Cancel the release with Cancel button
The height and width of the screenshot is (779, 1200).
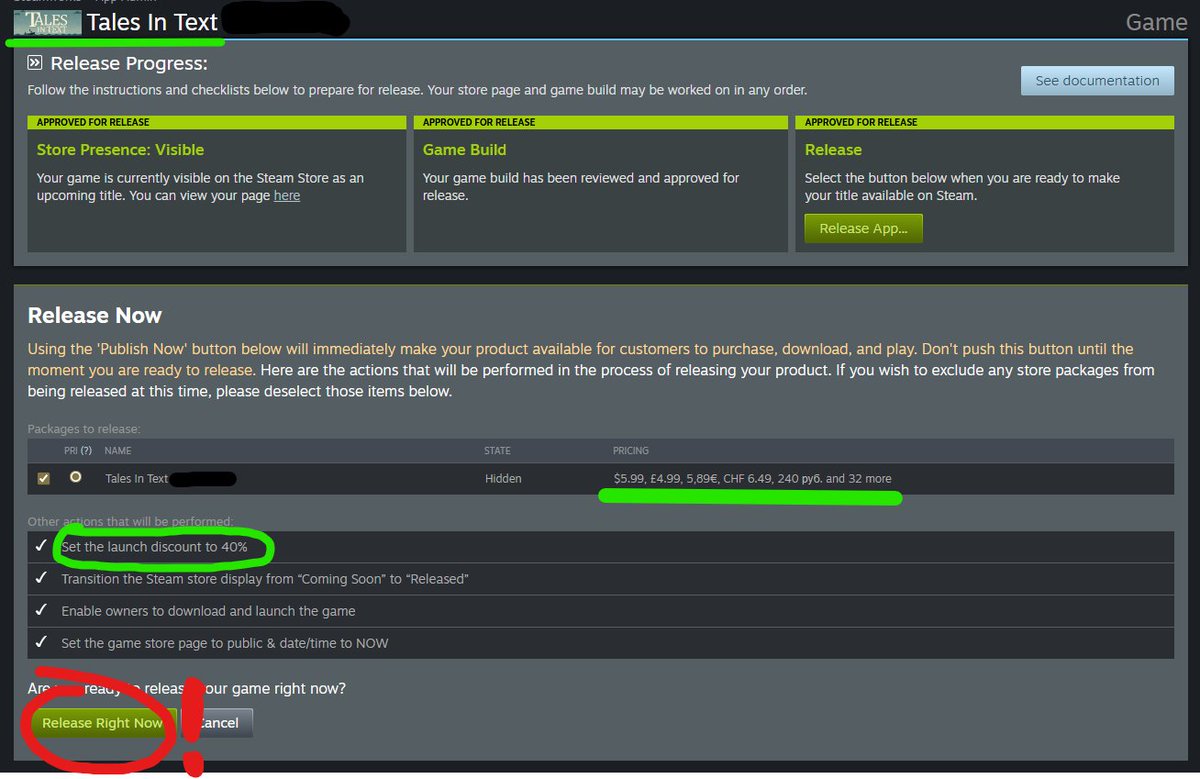coord(217,723)
